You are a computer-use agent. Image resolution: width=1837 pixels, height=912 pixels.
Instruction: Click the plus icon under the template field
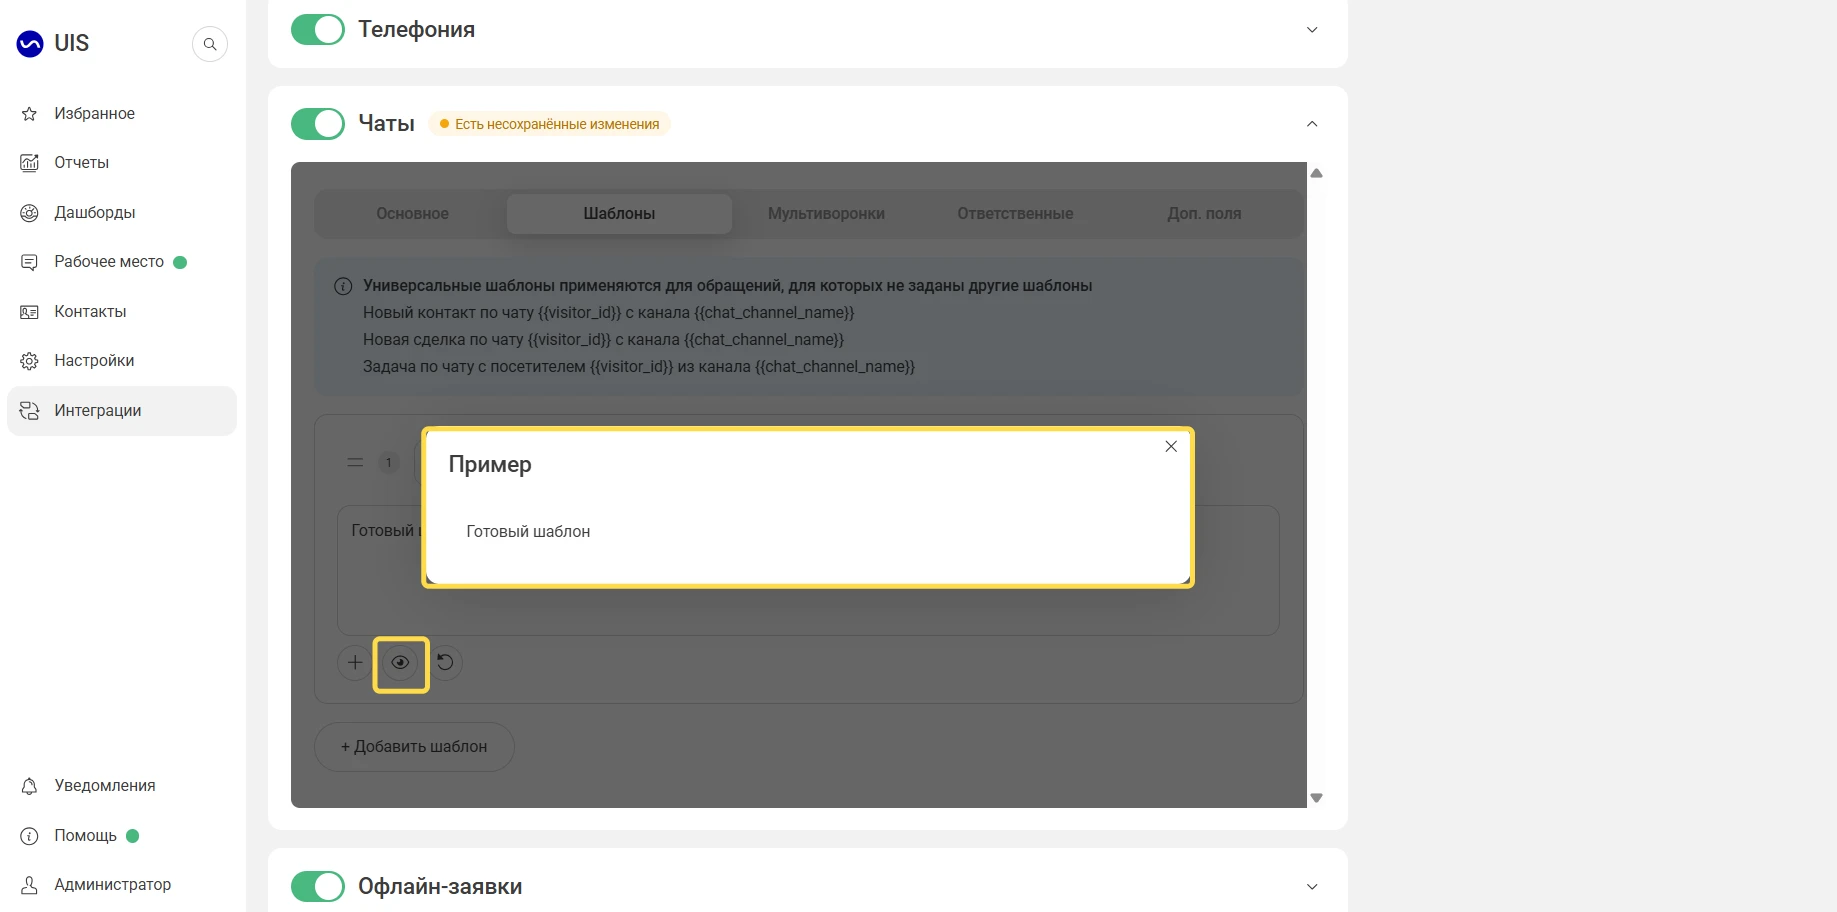[355, 663]
